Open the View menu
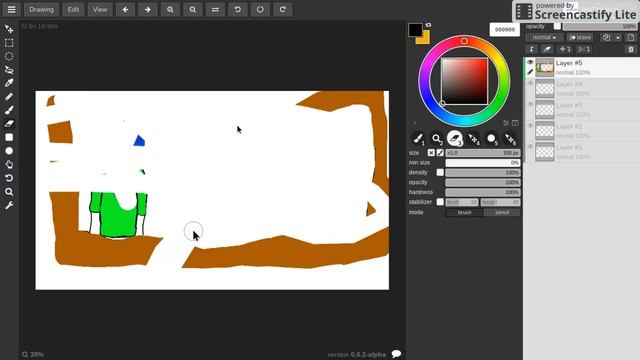Image resolution: width=640 pixels, height=360 pixels. [x=100, y=9]
